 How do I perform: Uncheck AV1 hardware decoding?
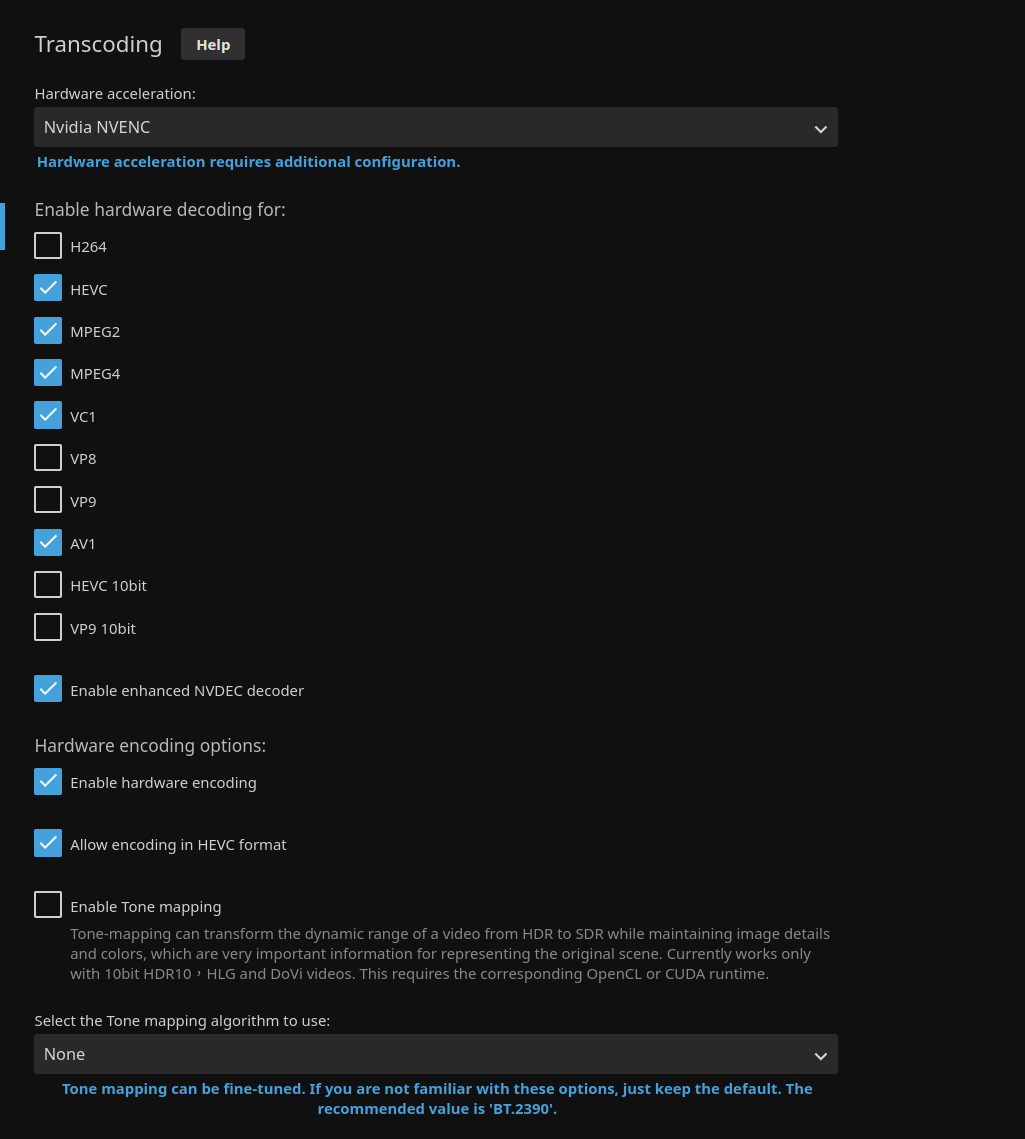48,543
